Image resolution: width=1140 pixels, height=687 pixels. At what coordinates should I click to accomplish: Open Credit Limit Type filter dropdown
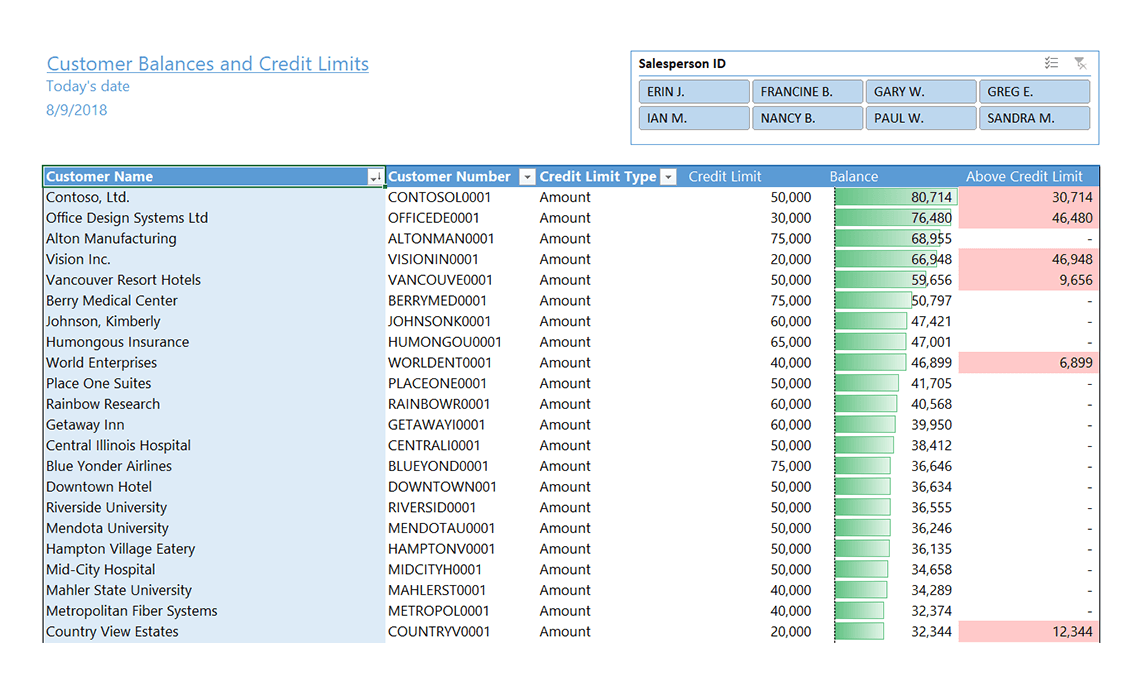click(x=668, y=177)
